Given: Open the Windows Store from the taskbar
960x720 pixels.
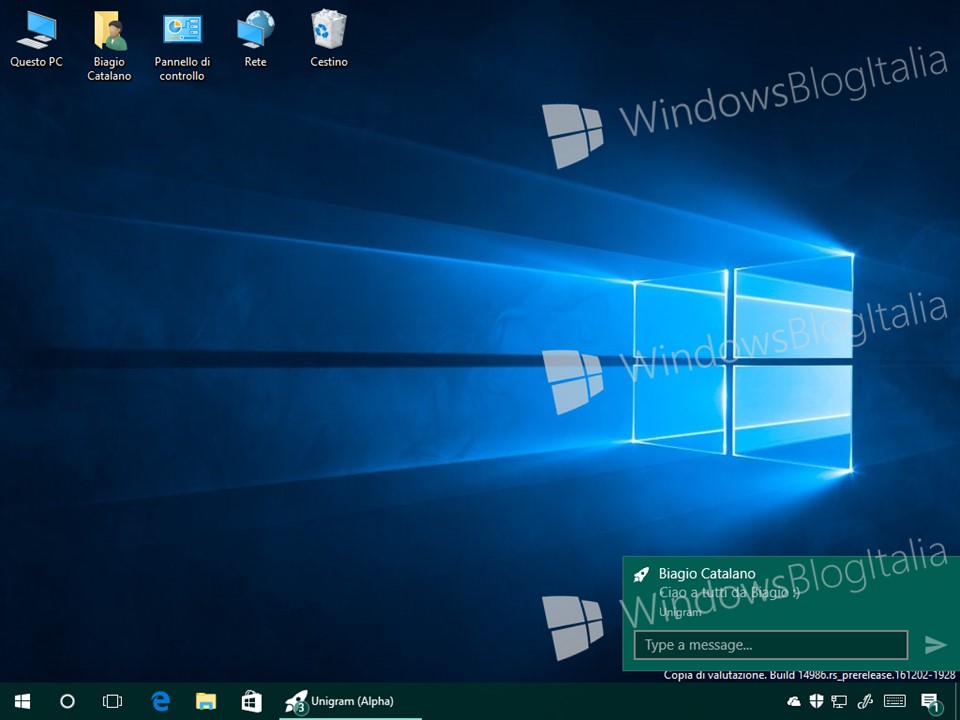Looking at the screenshot, I should 252,701.
